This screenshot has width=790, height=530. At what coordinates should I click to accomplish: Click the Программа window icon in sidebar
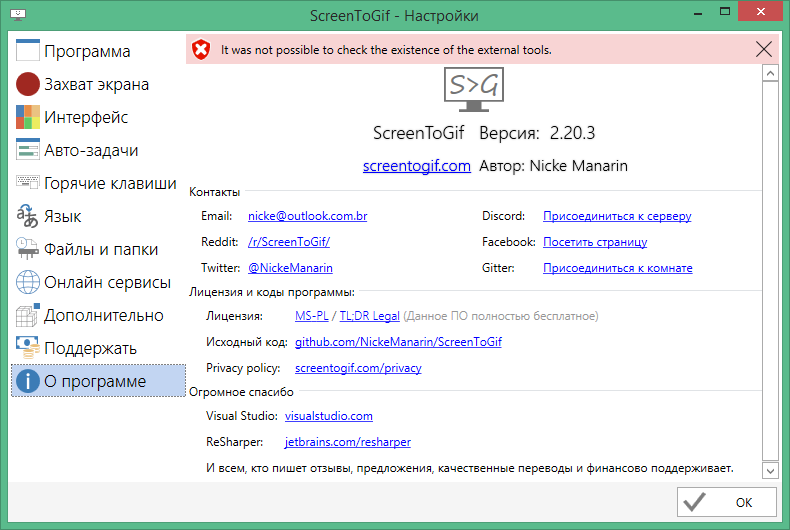pos(28,51)
